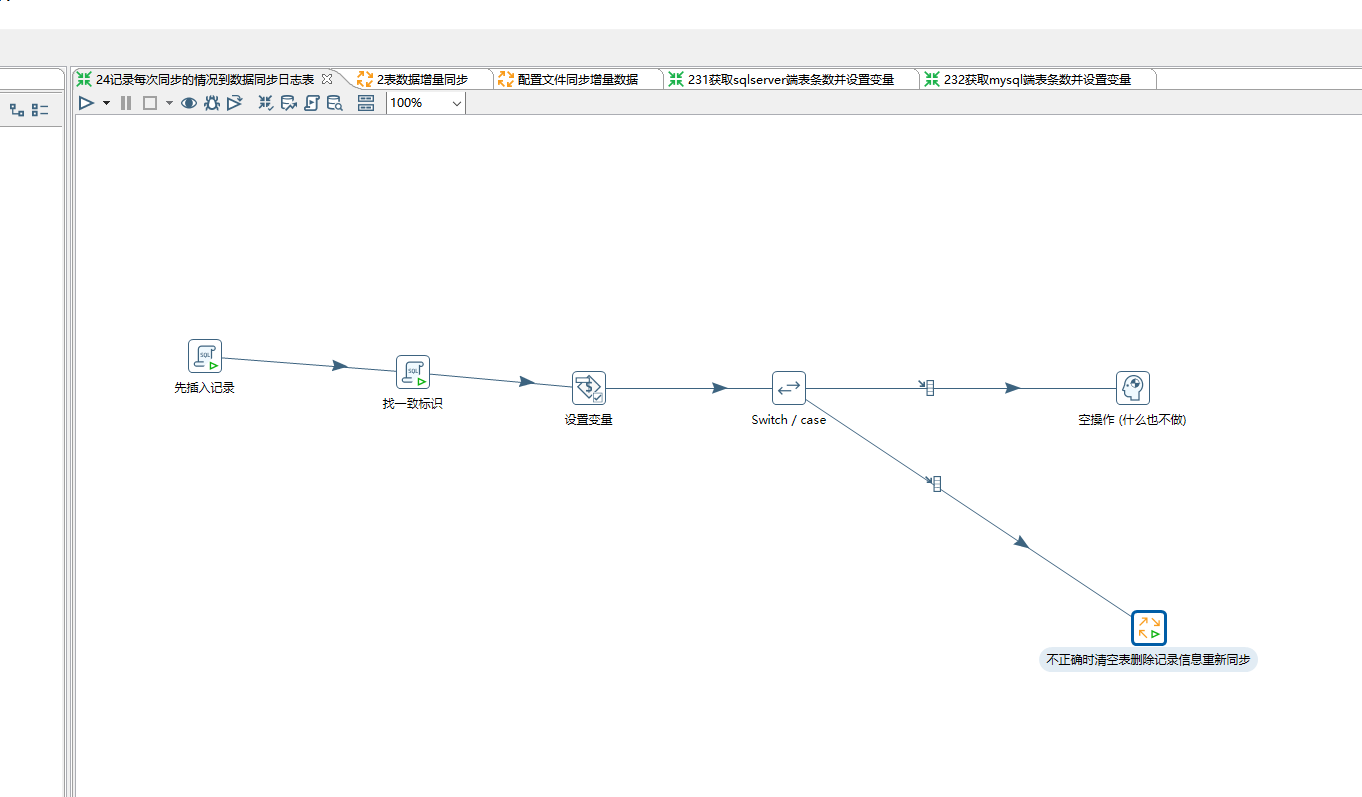Viewport: 1362px width, 797px height.
Task: Click the Switch / case label
Action: (x=789, y=420)
